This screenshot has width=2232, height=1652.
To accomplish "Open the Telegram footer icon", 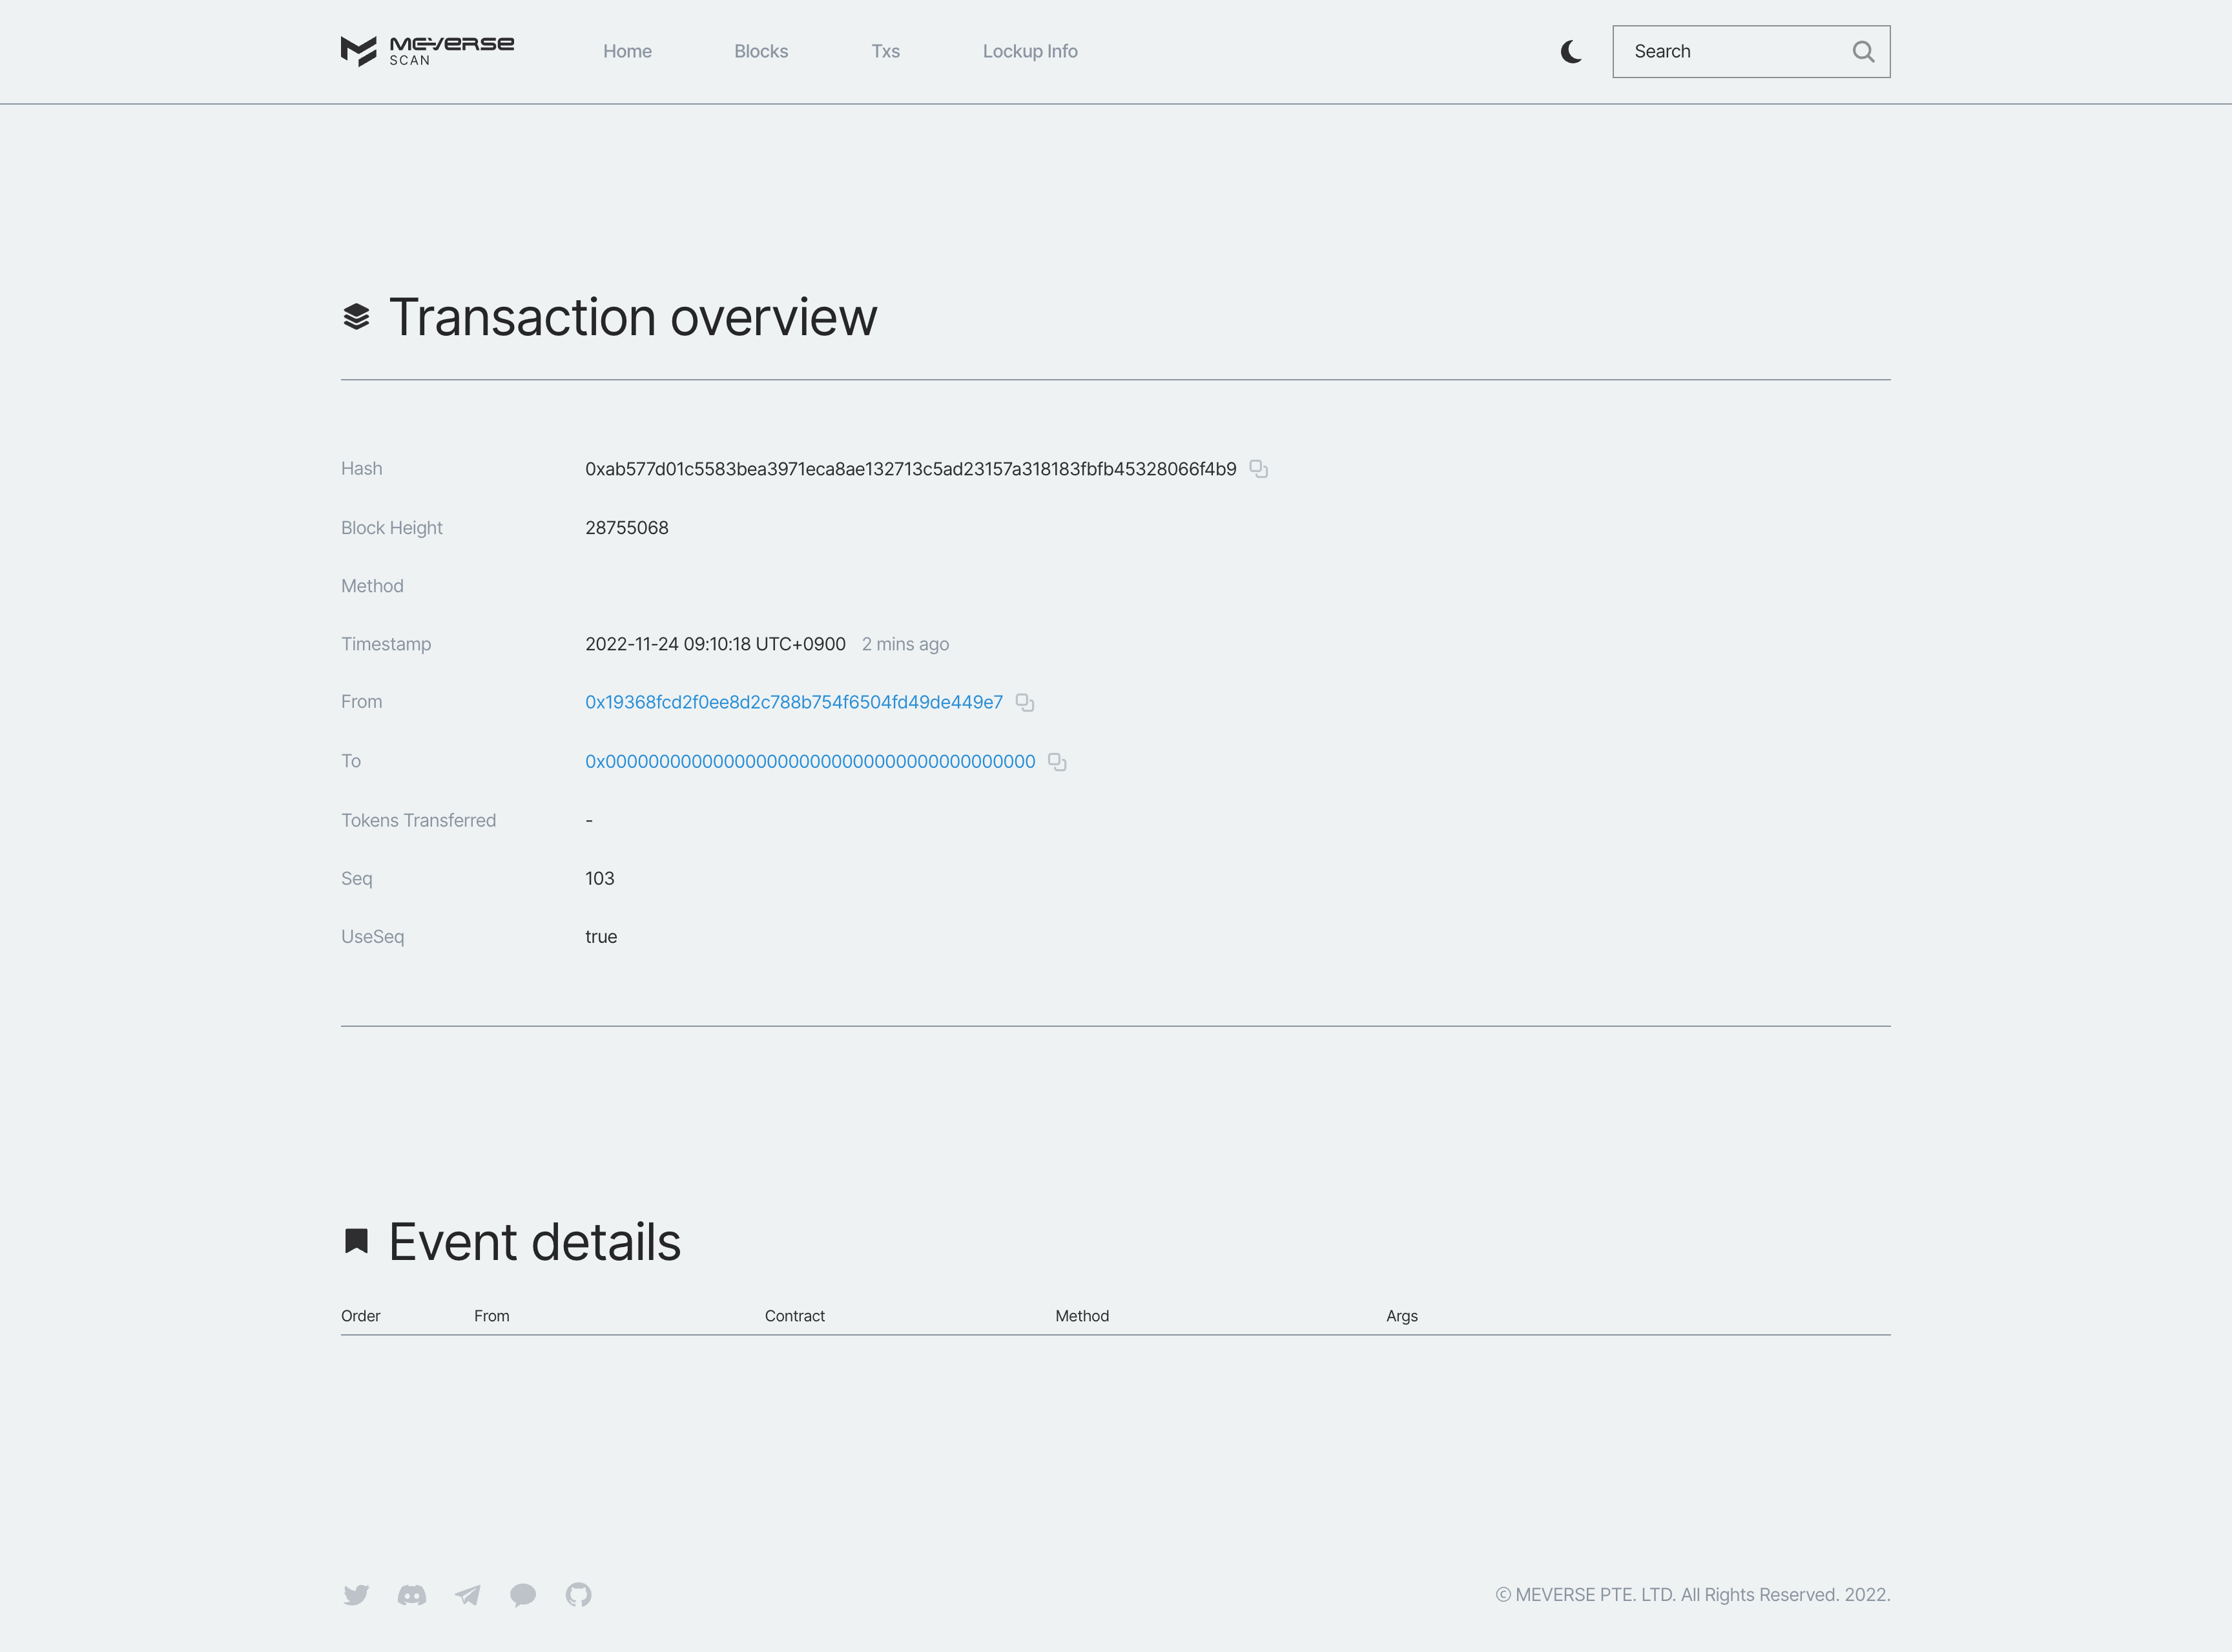I will coord(467,1595).
